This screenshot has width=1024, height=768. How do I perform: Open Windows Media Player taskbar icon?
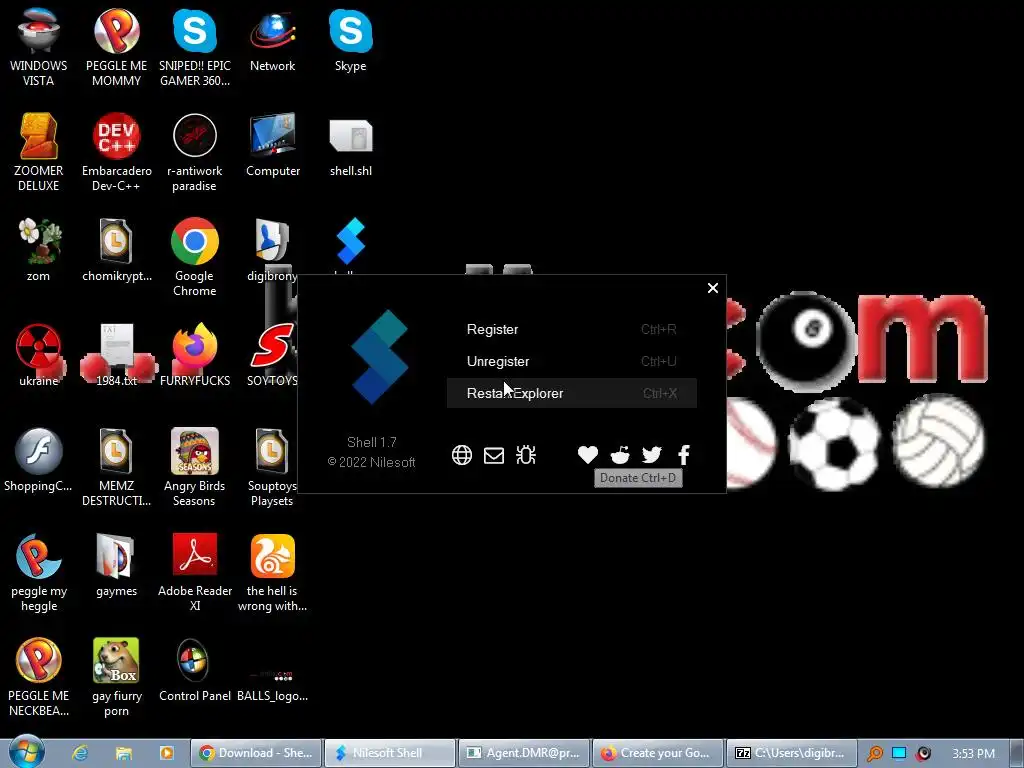(x=167, y=753)
